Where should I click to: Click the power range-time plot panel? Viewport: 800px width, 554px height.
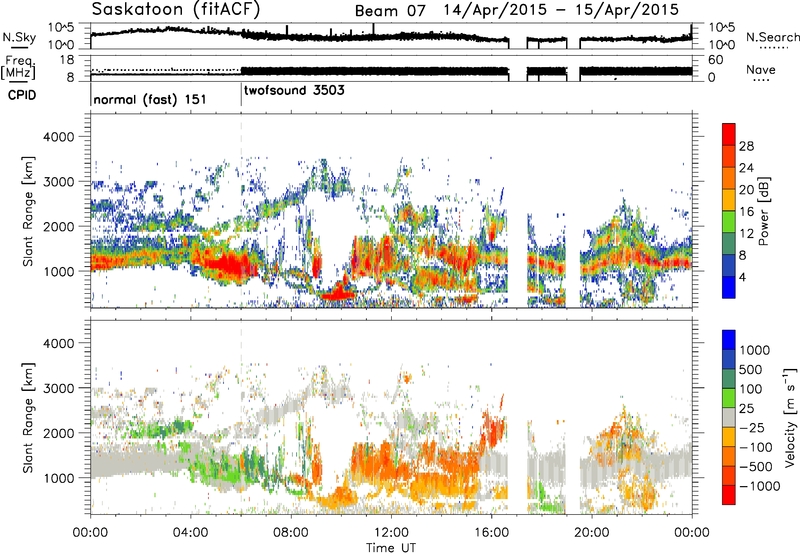pyautogui.click(x=391, y=210)
